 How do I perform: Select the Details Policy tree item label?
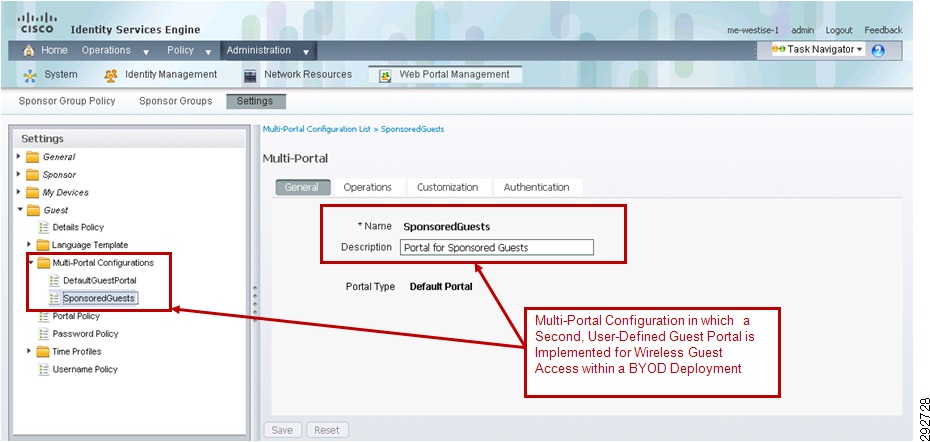[78, 227]
